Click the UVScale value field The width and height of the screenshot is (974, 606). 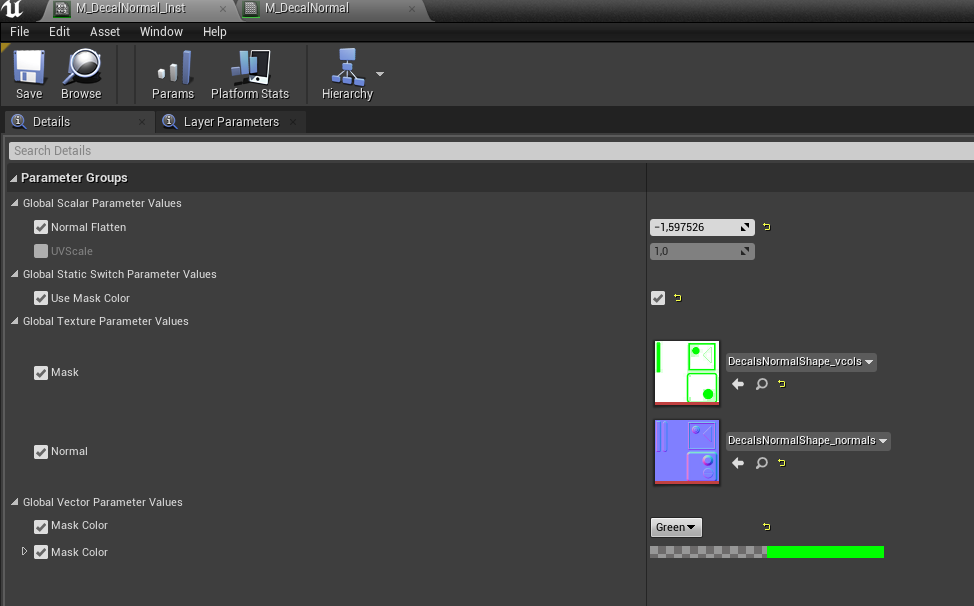pyautogui.click(x=702, y=251)
